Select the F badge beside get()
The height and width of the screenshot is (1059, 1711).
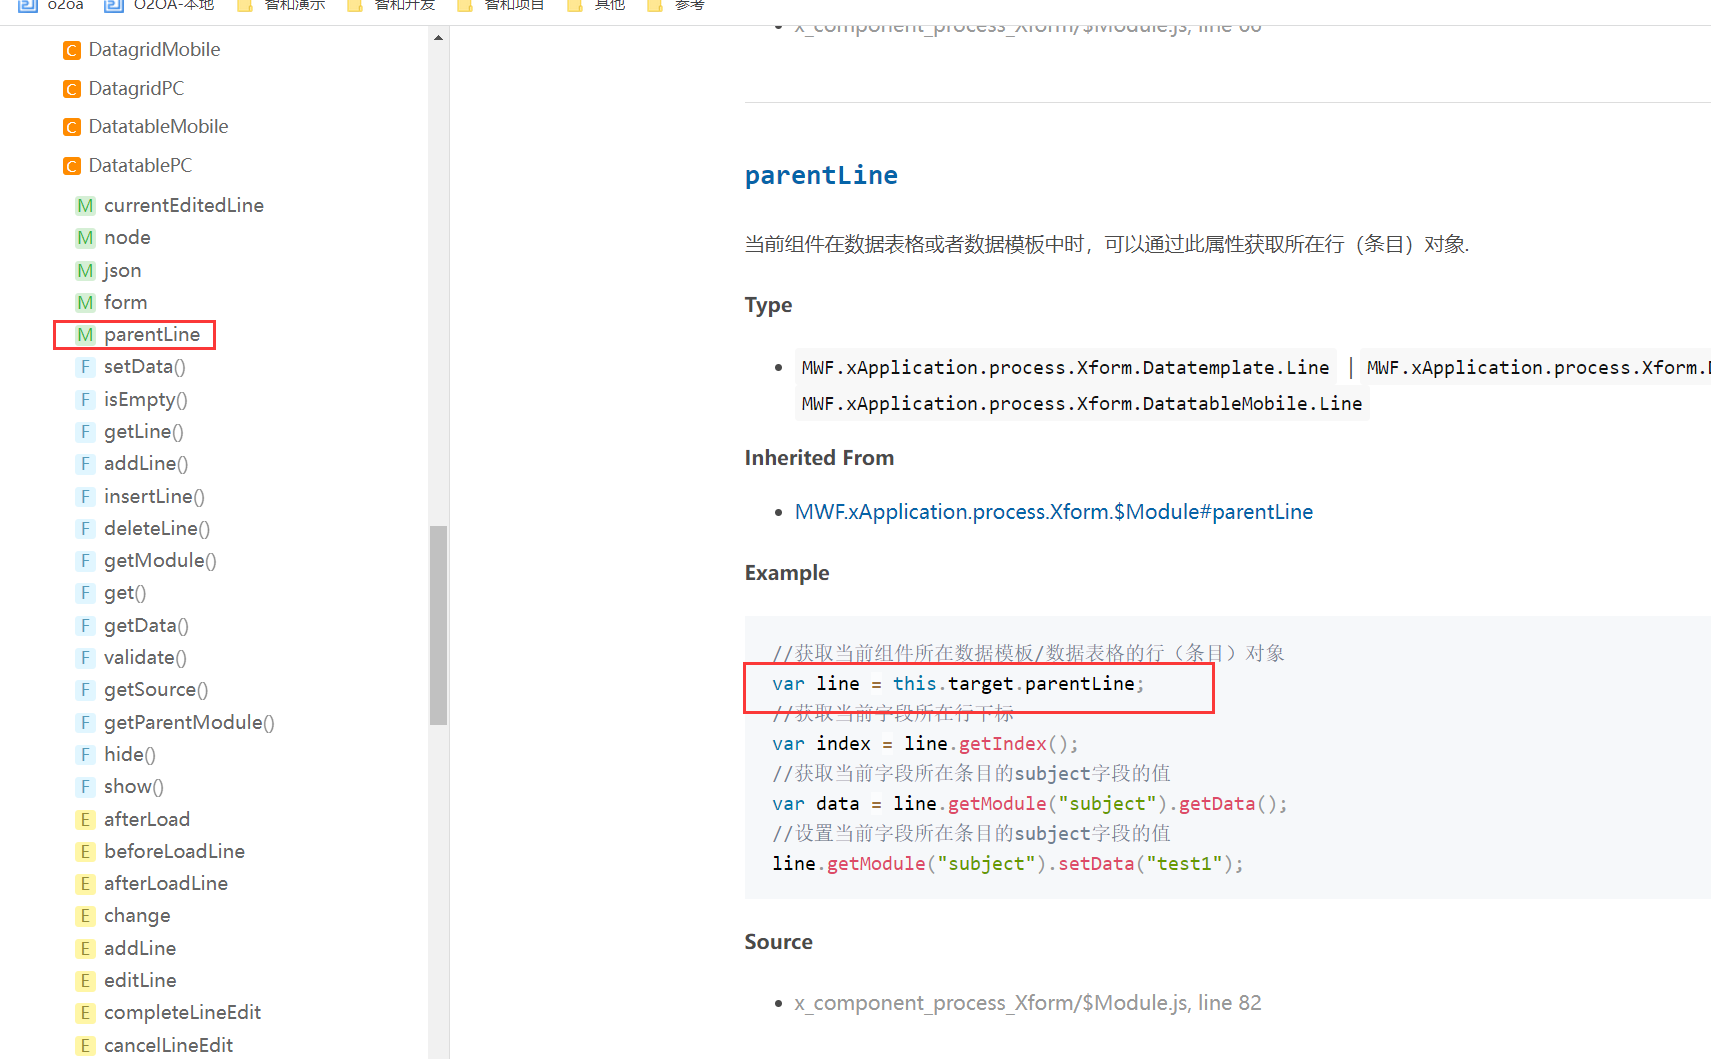[86, 593]
